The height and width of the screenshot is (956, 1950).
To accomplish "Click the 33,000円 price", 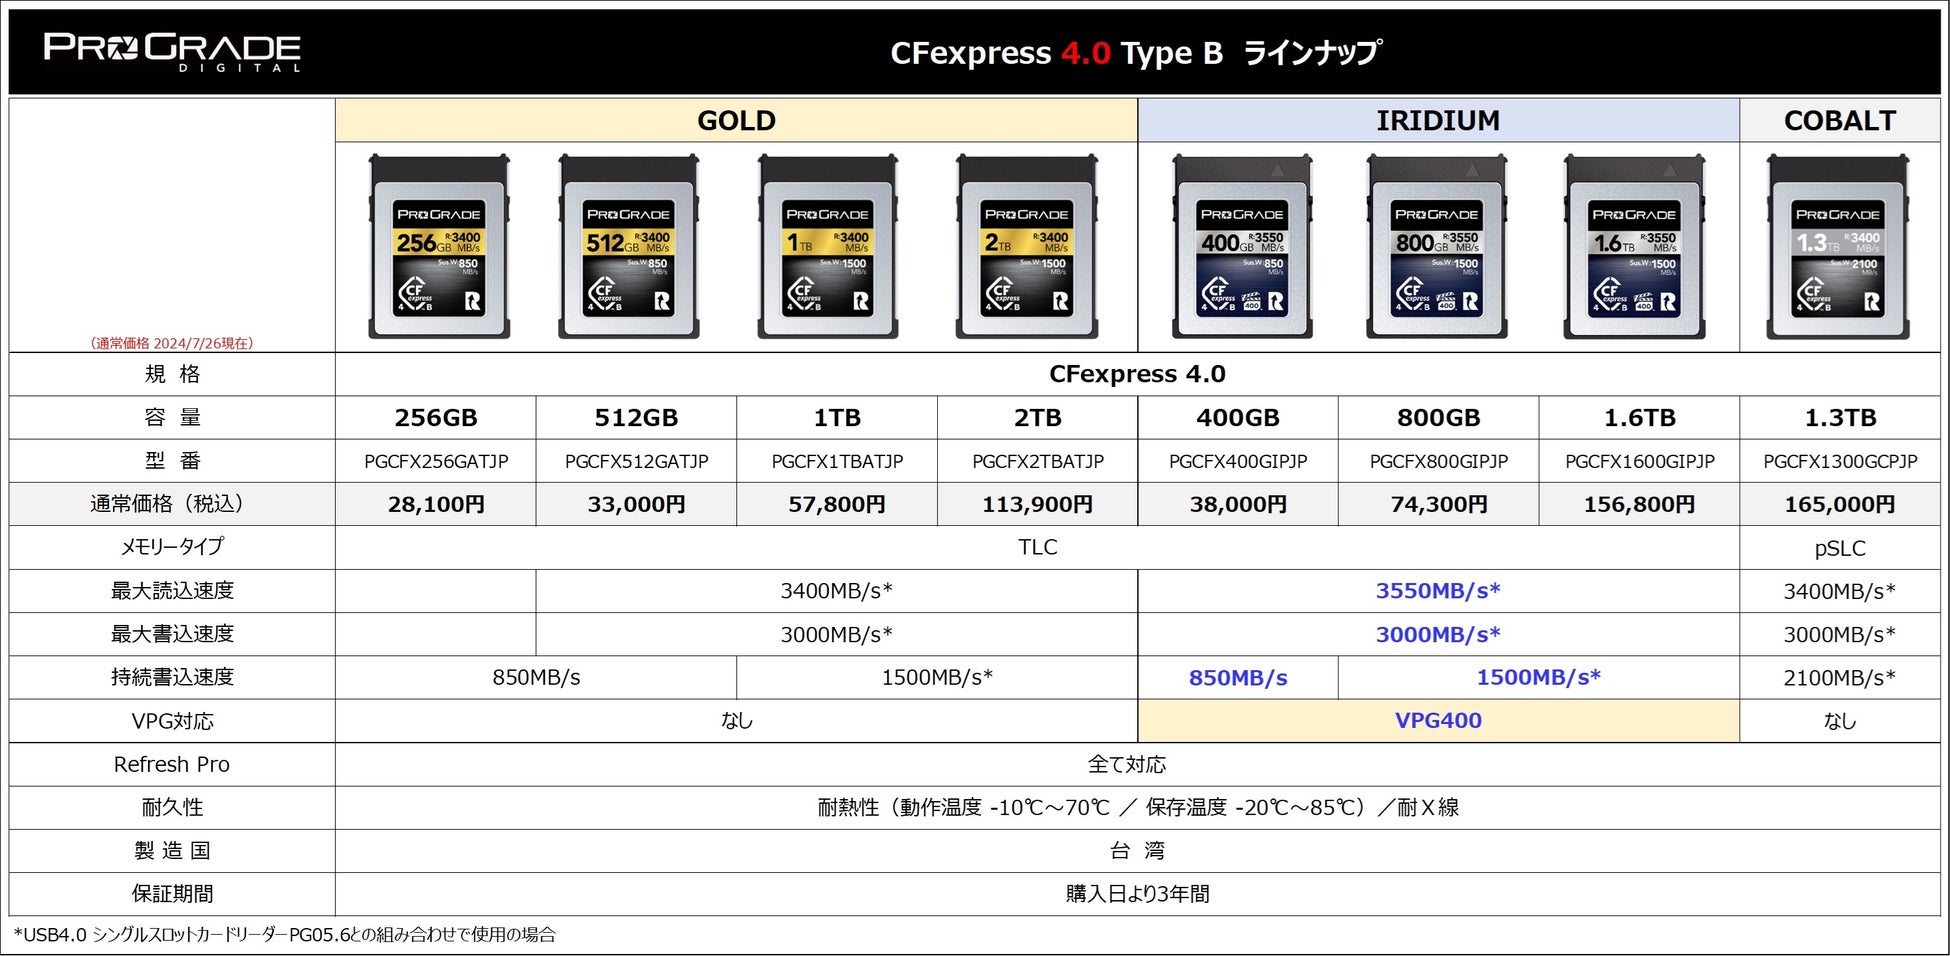I will pos(636,504).
